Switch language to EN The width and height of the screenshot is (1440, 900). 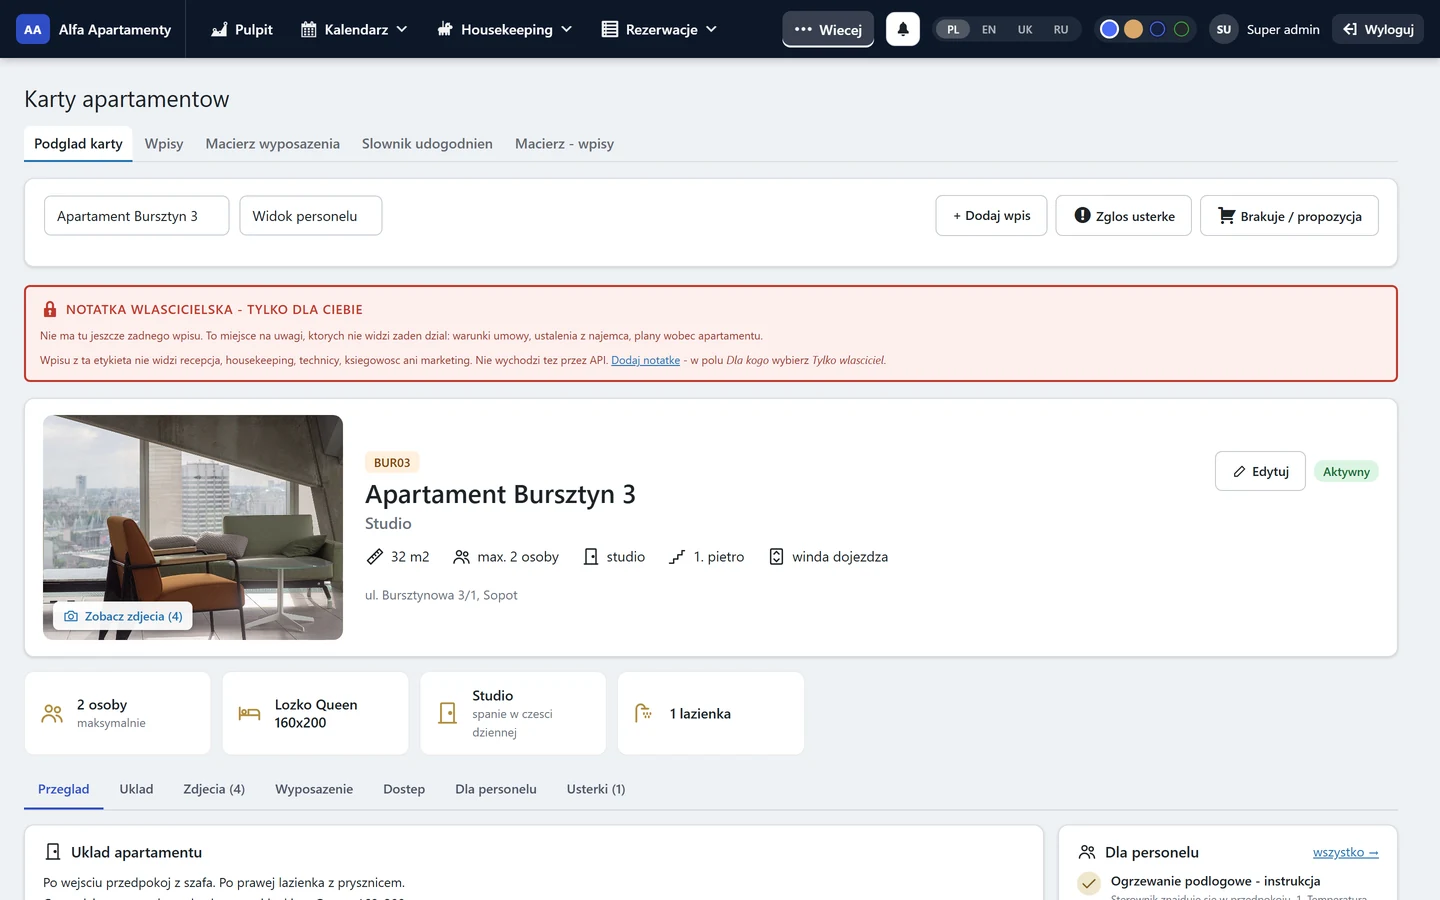989,29
